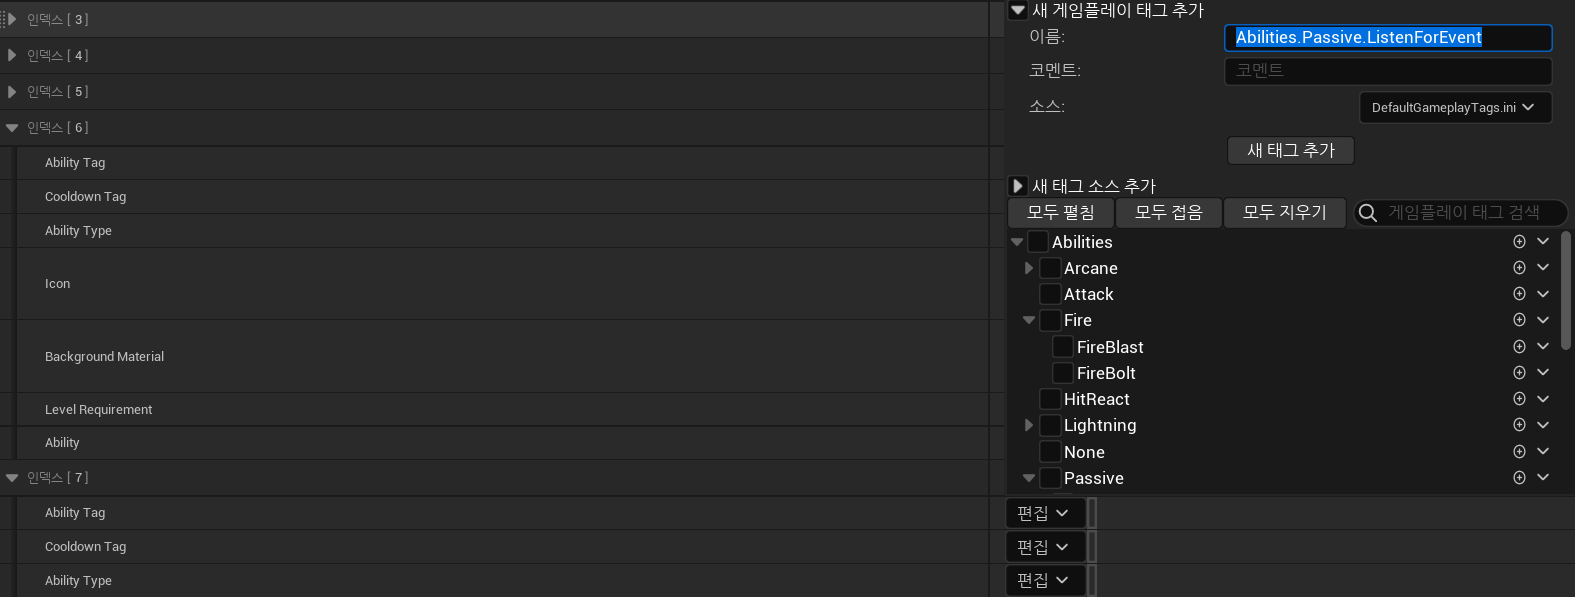Expand the Lightning tag node
Image resolution: width=1575 pixels, height=597 pixels.
point(1029,425)
